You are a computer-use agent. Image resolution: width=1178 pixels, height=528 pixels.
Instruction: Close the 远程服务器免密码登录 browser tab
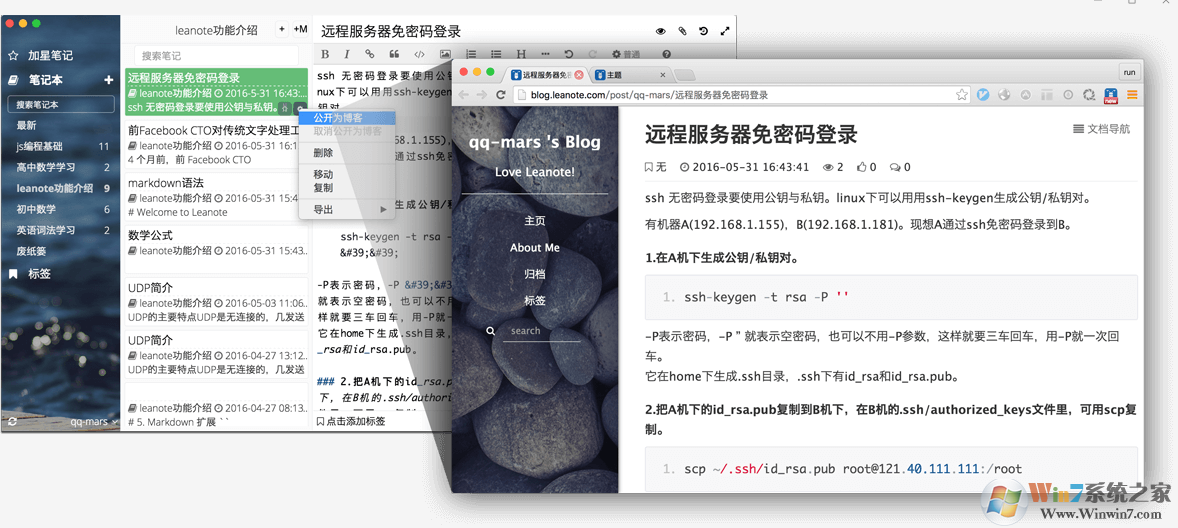[x=578, y=75]
